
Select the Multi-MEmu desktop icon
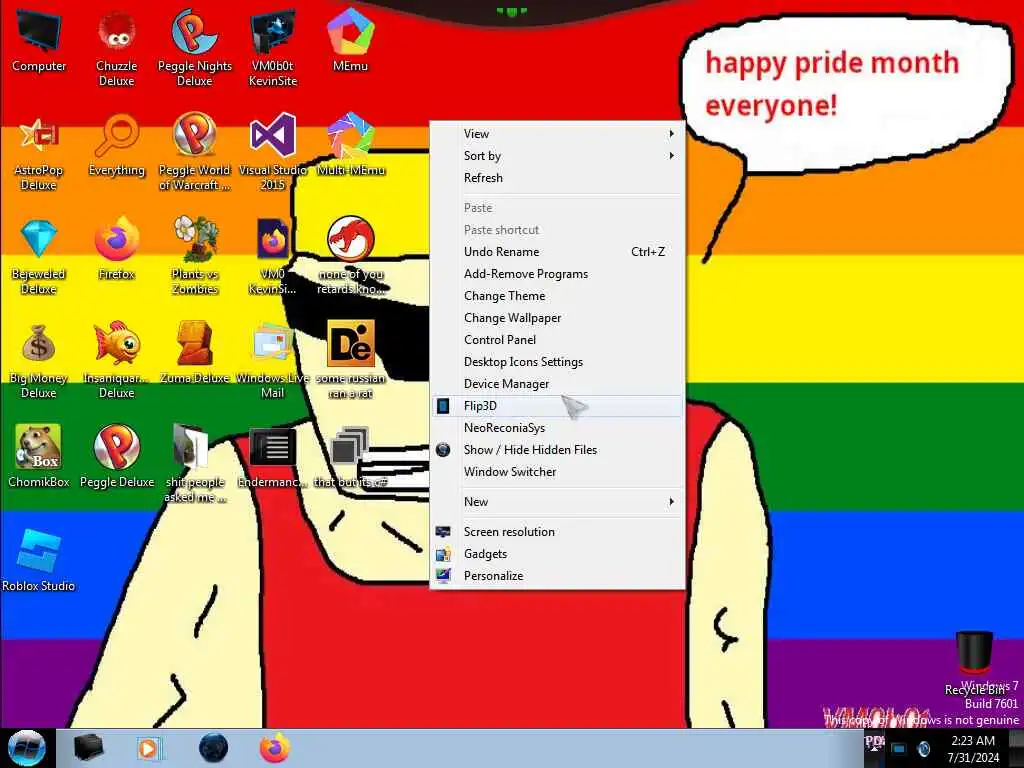pyautogui.click(x=351, y=146)
